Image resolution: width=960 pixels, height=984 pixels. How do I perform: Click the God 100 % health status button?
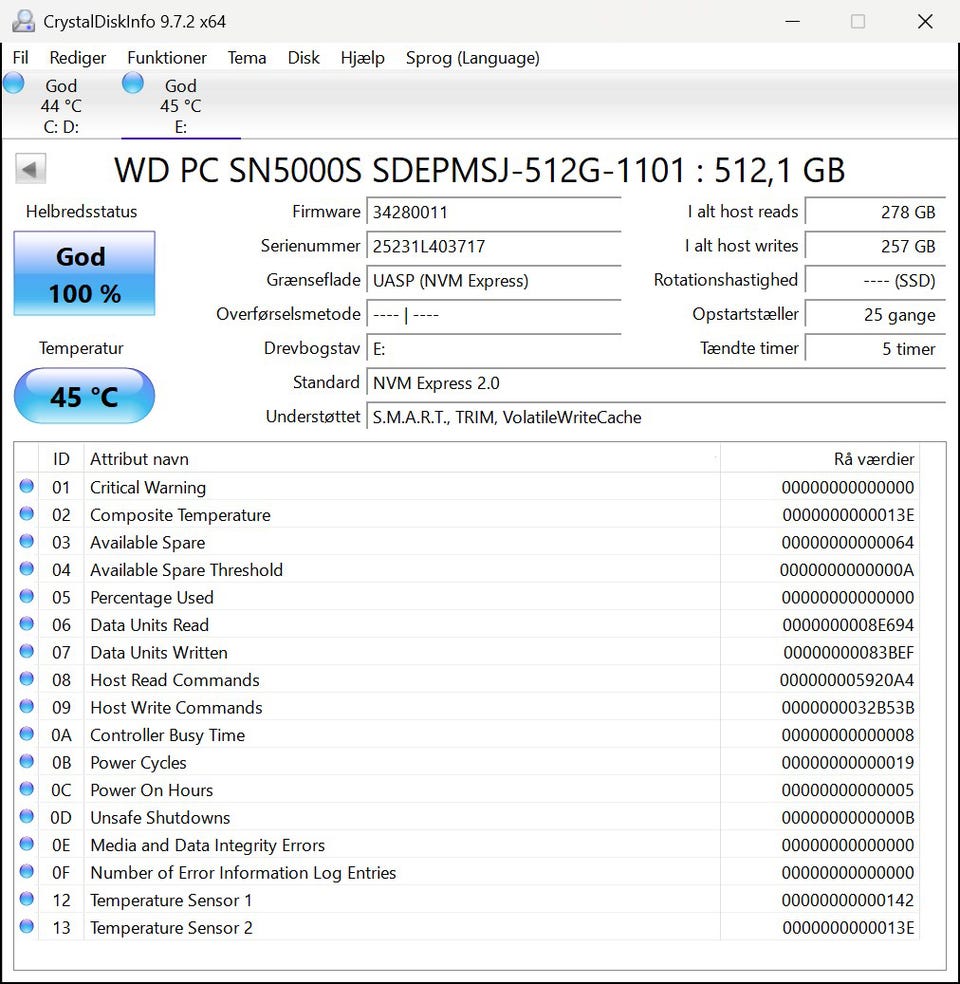84,274
